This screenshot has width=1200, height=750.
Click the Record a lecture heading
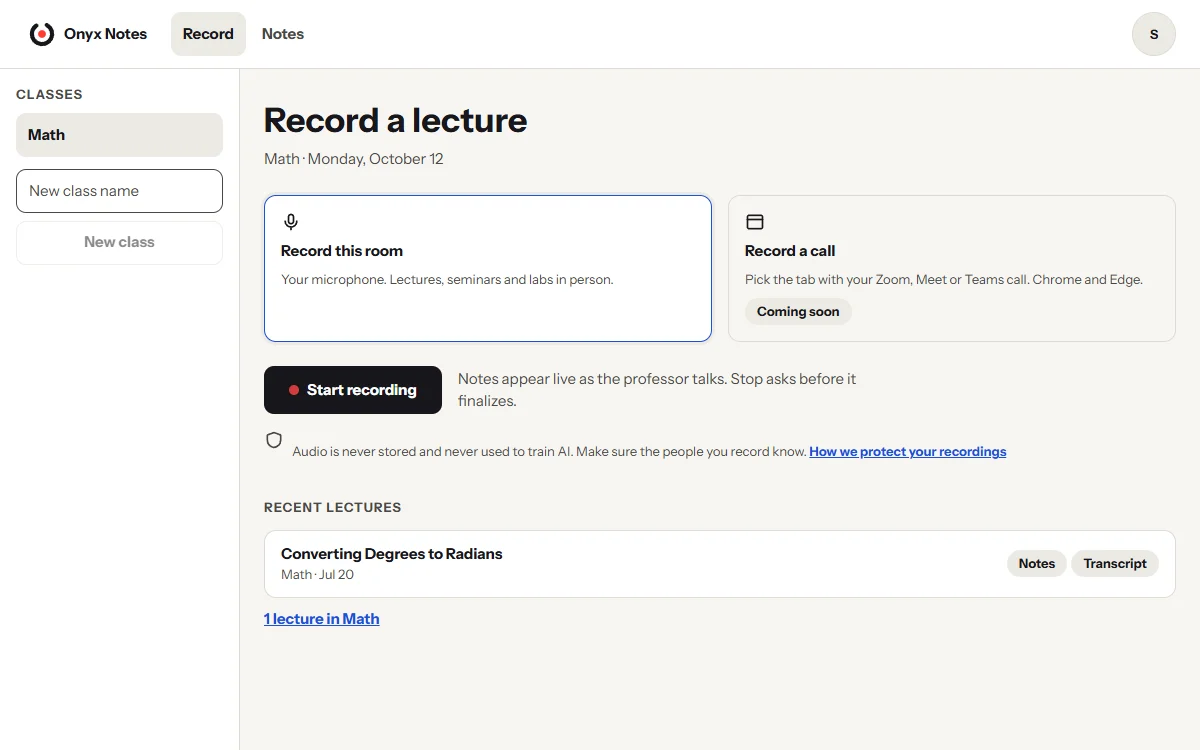click(395, 120)
